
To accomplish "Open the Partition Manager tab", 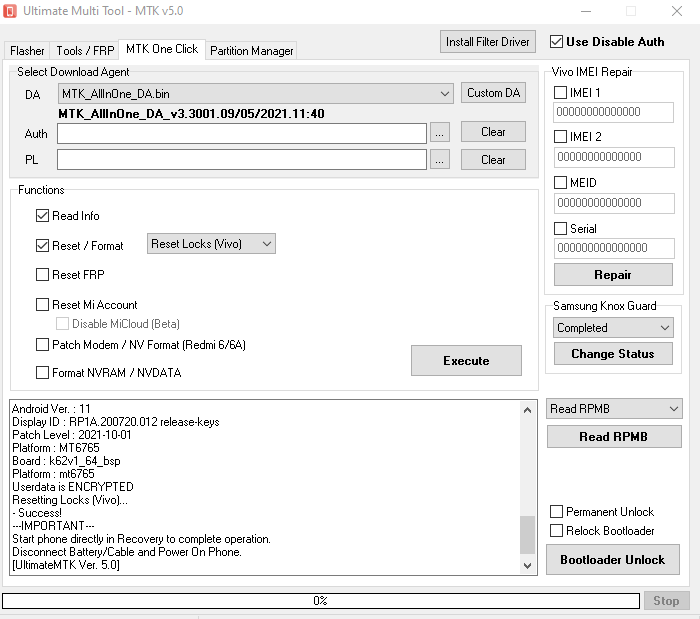I will 251,50.
